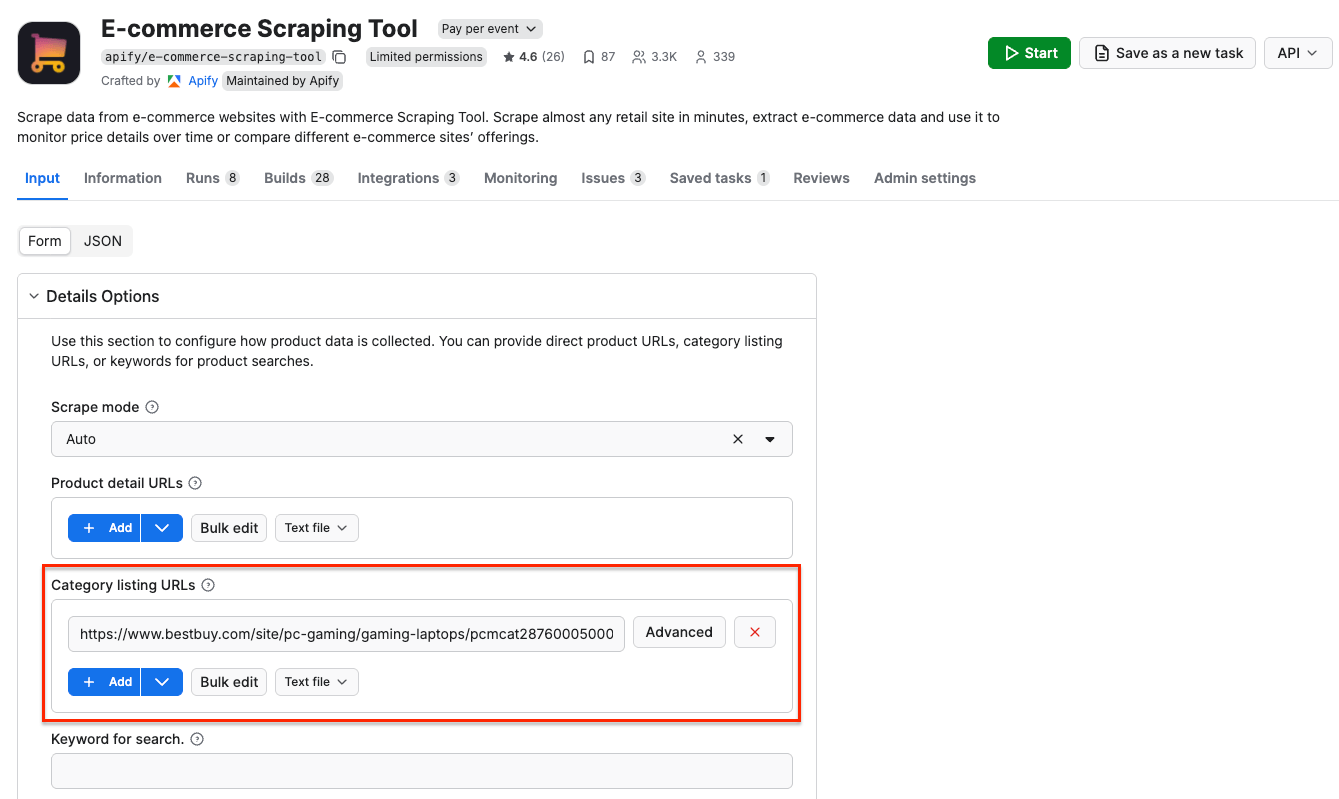Clear the Auto scrape mode selection

coord(737,438)
